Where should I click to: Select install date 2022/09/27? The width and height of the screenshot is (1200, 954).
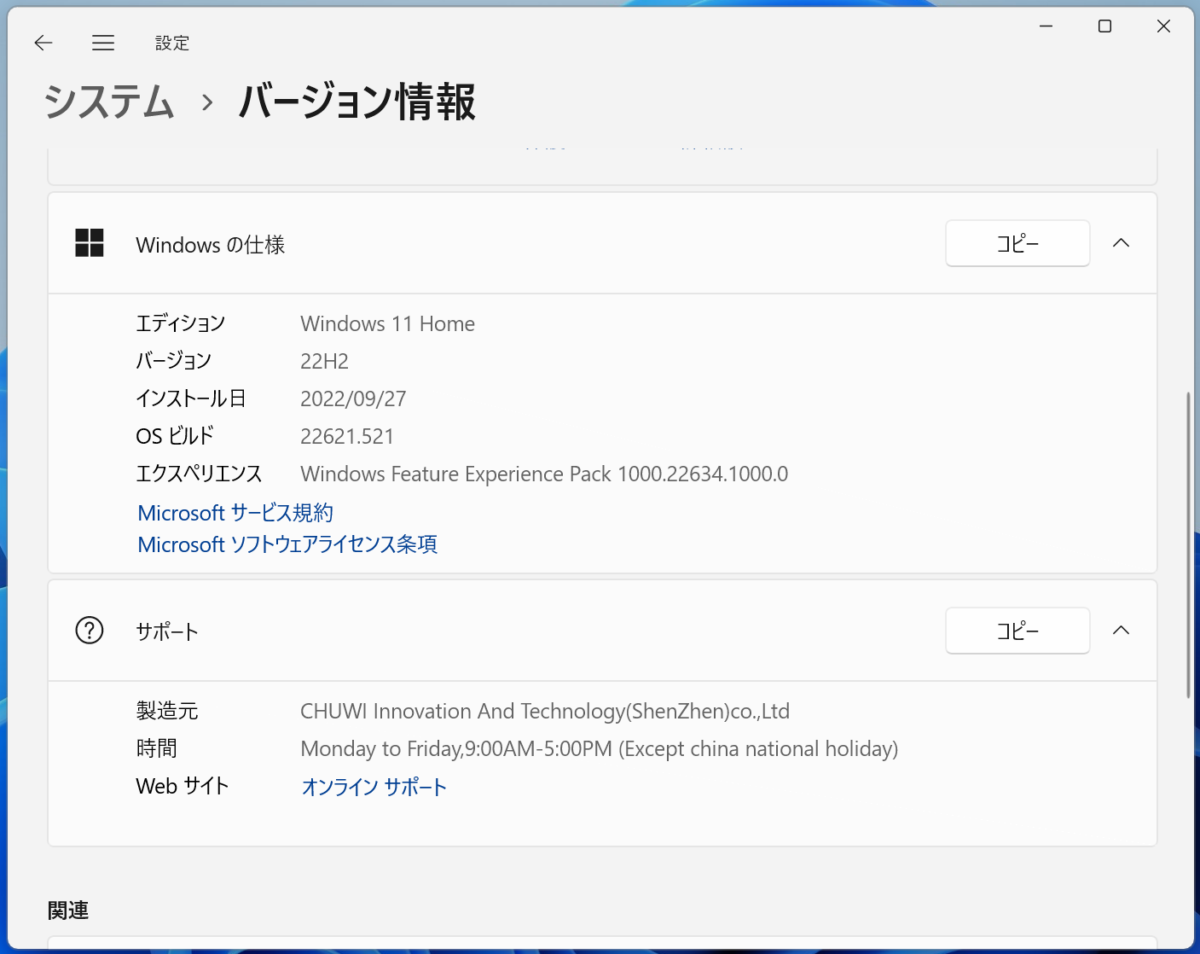tap(353, 399)
